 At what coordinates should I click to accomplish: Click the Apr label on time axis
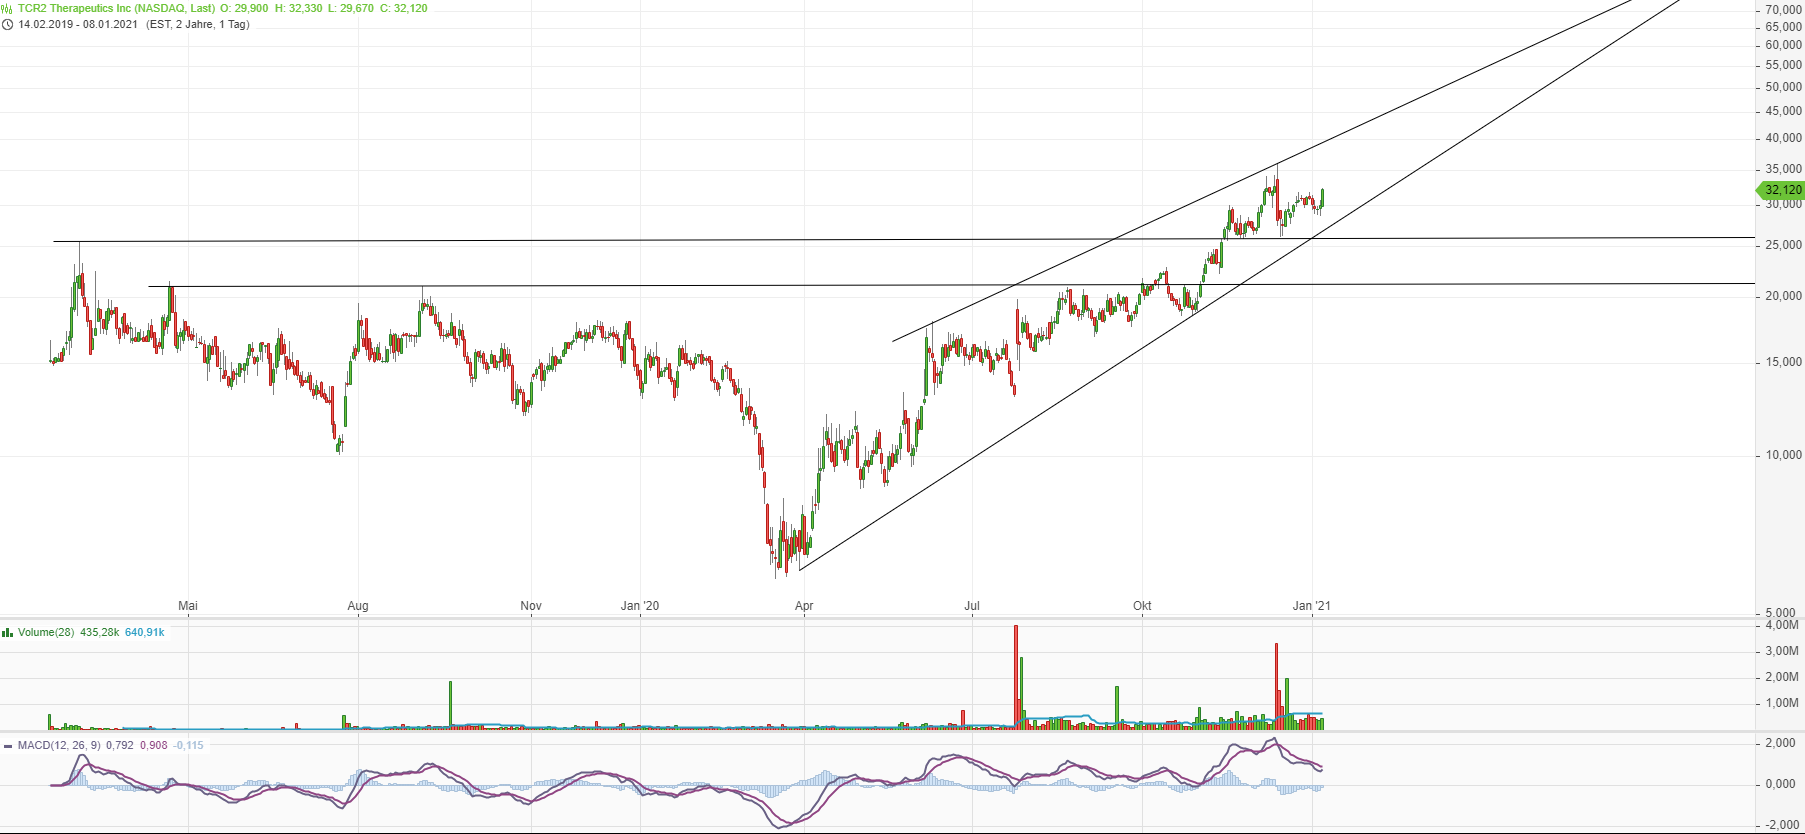[804, 606]
